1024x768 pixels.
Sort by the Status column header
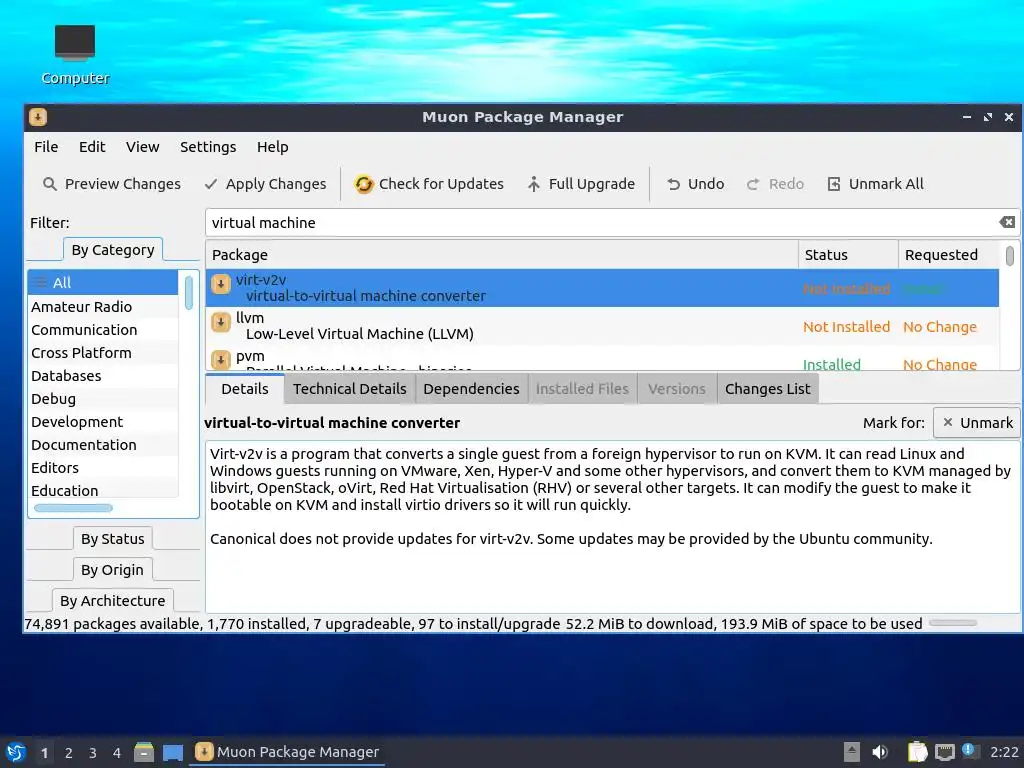[x=848, y=255]
